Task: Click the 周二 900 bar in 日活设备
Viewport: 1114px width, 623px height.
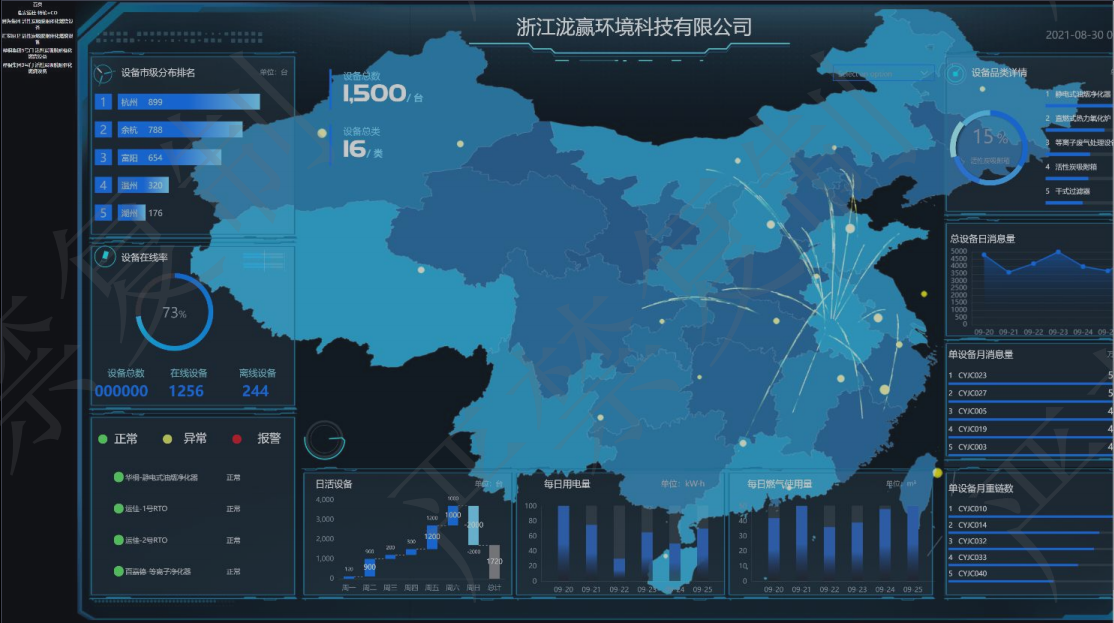Action: click(x=369, y=566)
